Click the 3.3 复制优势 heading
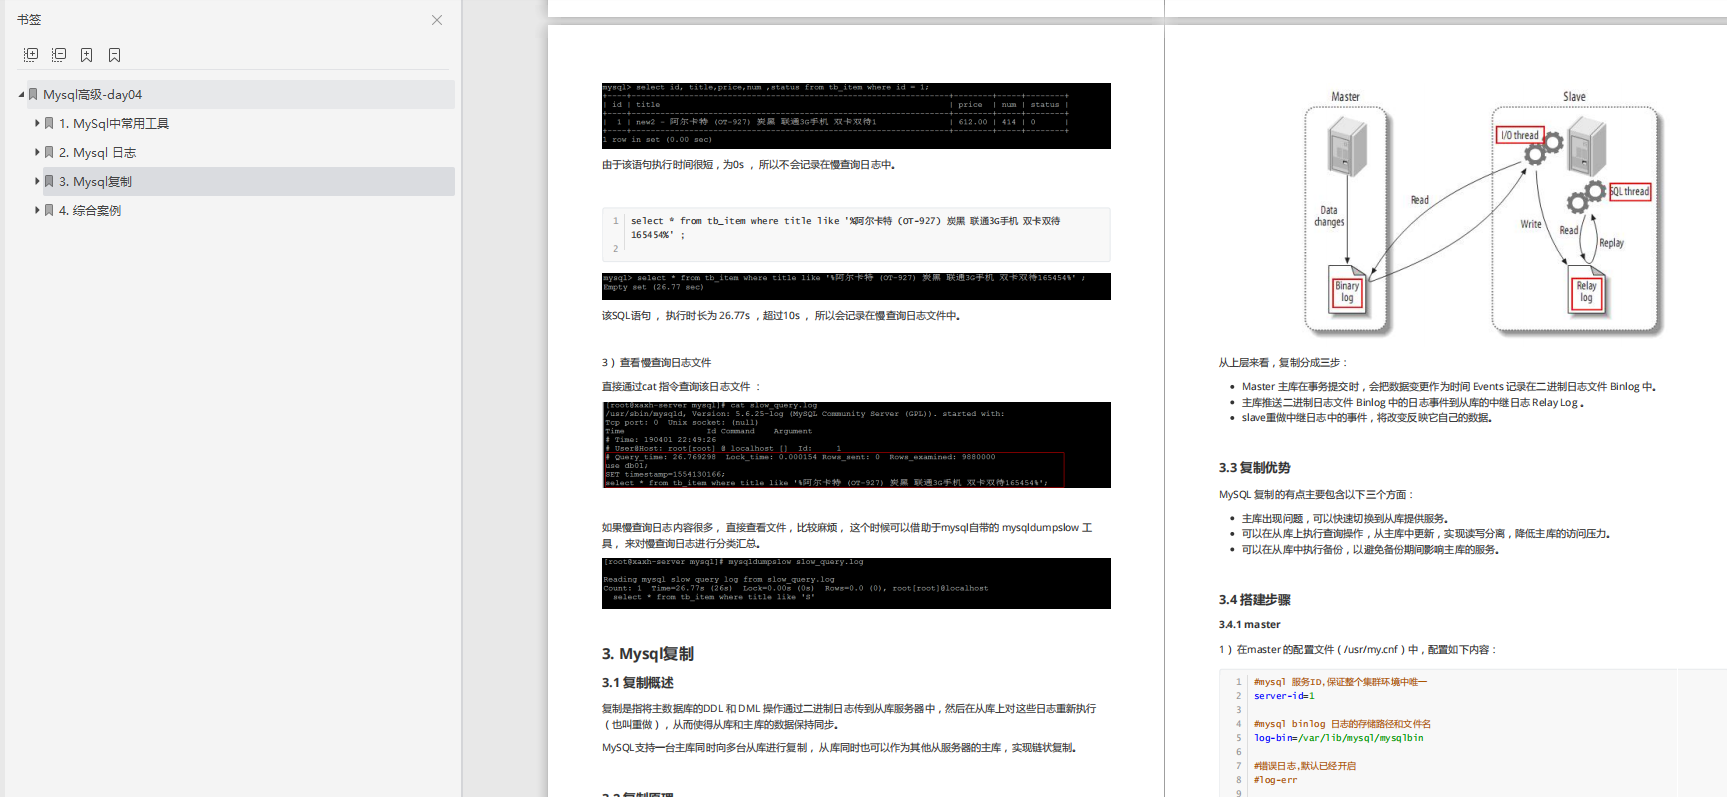The height and width of the screenshot is (797, 1727). (1254, 468)
